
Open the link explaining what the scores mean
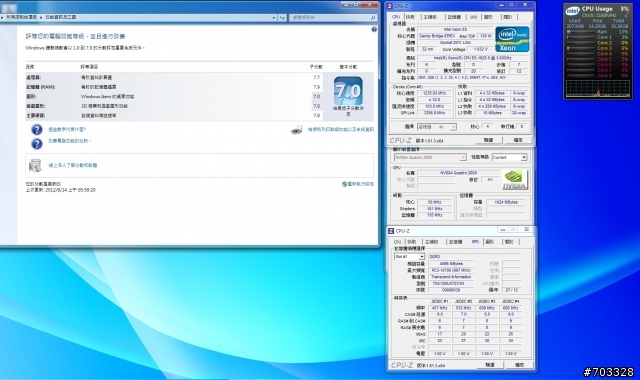[x=67, y=130]
